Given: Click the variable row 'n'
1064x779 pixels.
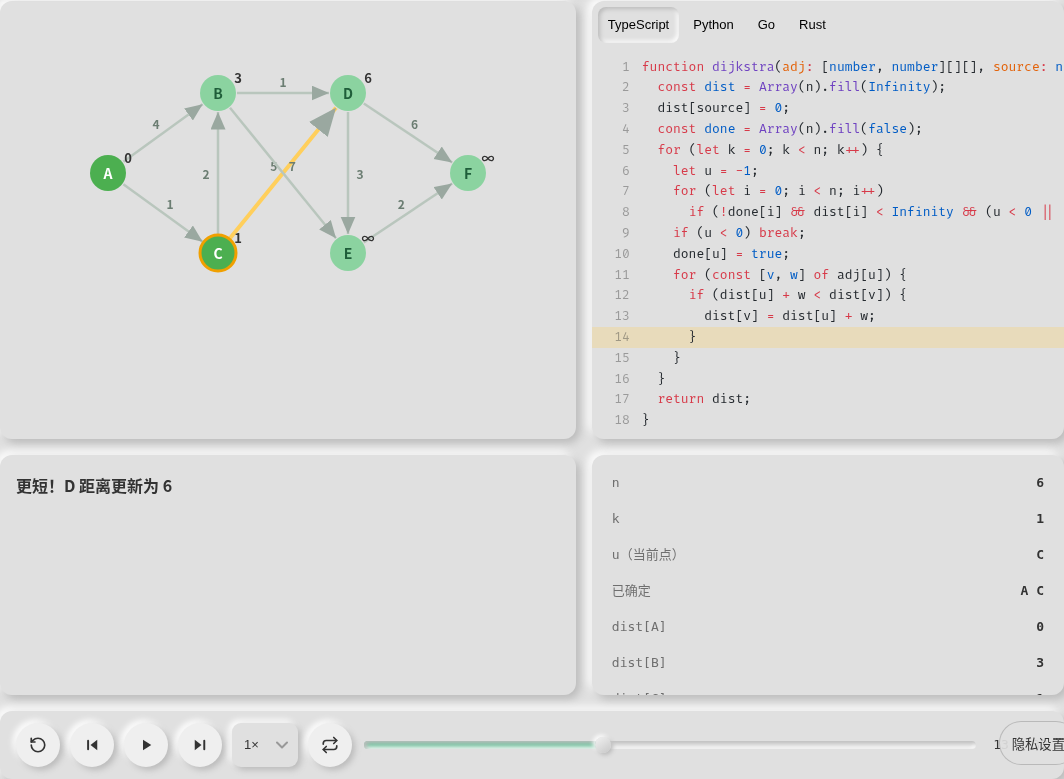Looking at the screenshot, I should [828, 482].
